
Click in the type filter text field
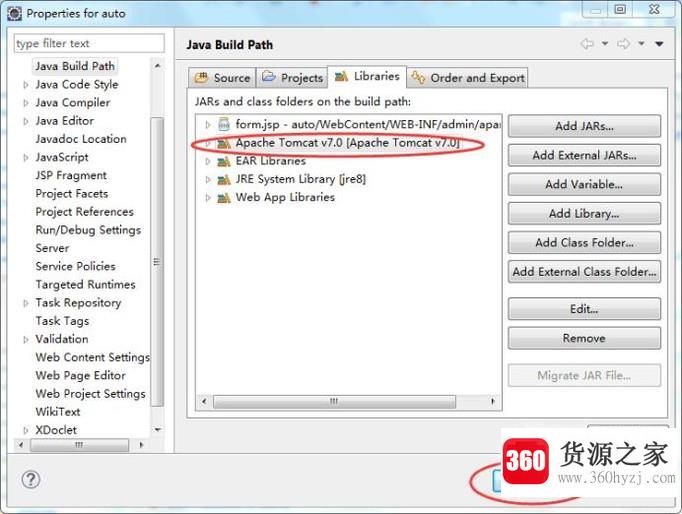point(89,43)
